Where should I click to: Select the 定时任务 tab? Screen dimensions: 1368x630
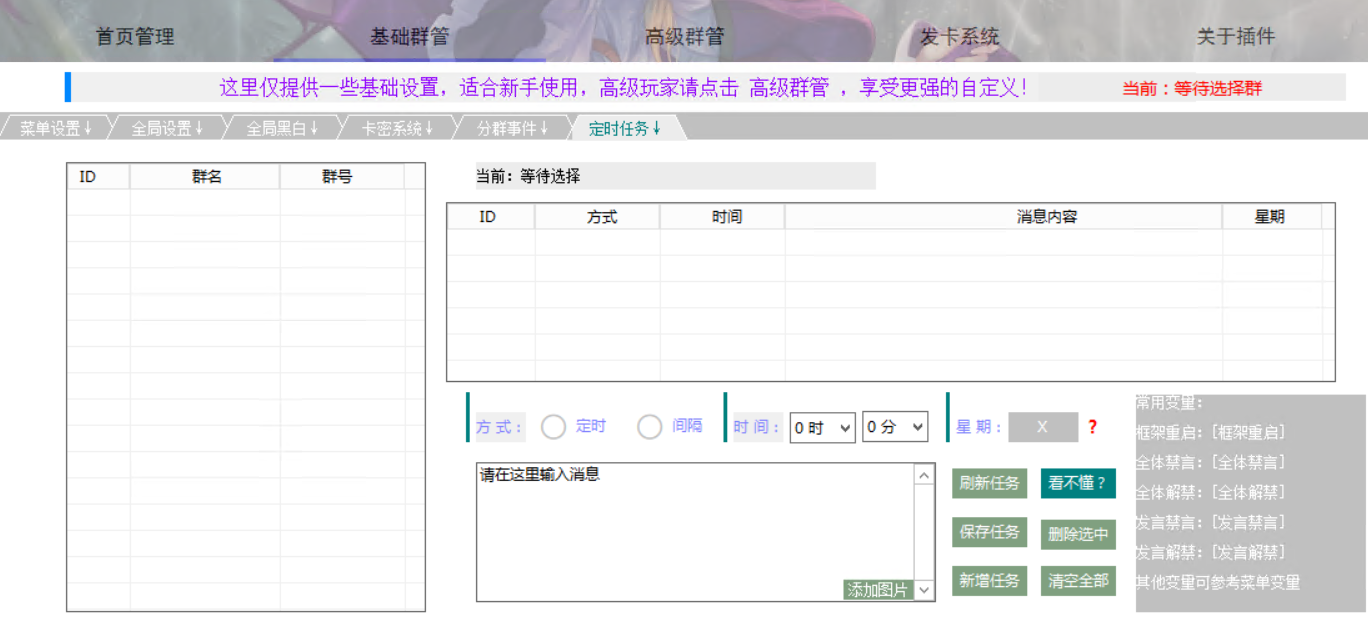[625, 128]
